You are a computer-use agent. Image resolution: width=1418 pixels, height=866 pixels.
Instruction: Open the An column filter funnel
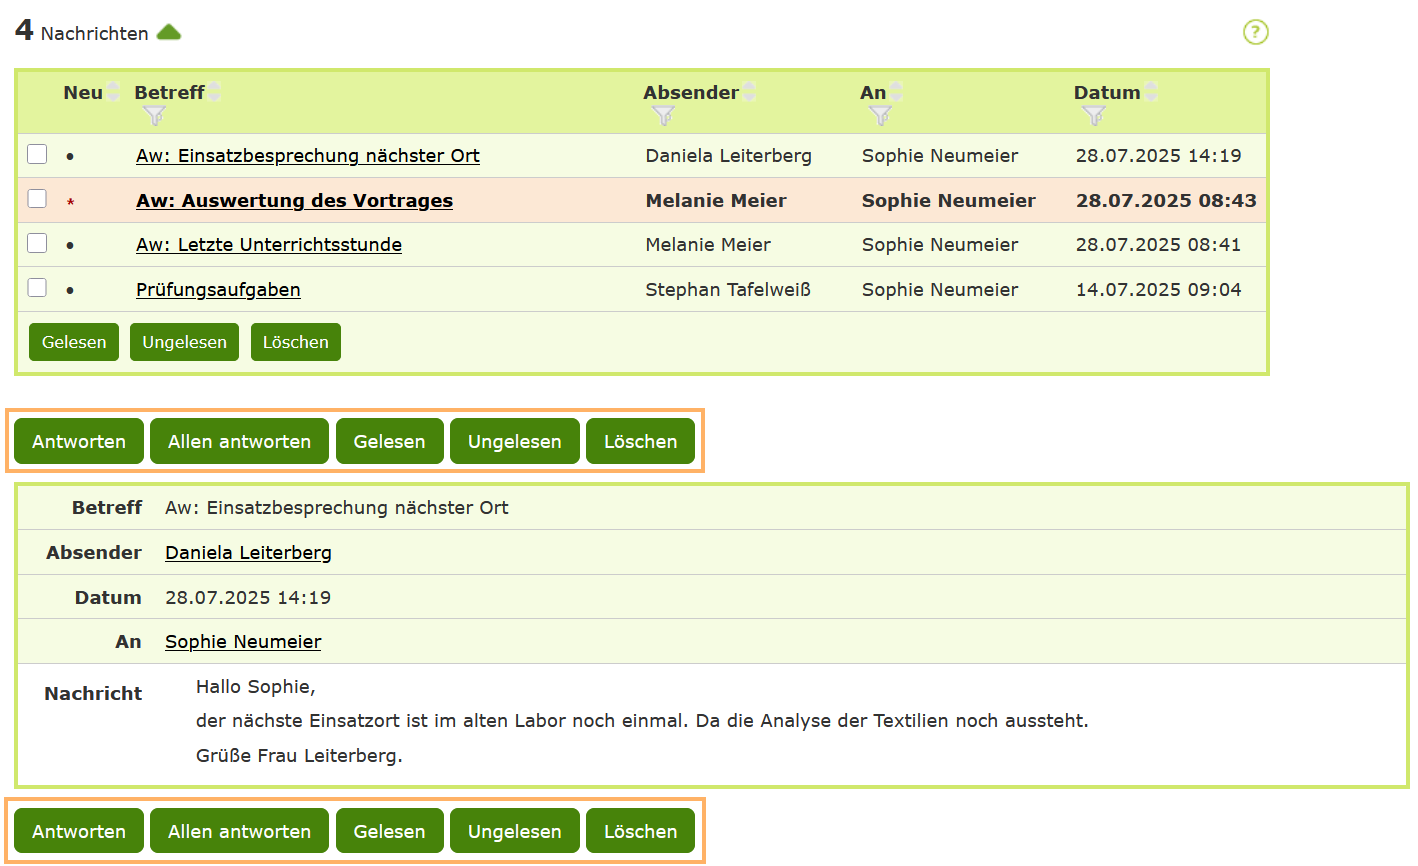pos(880,116)
